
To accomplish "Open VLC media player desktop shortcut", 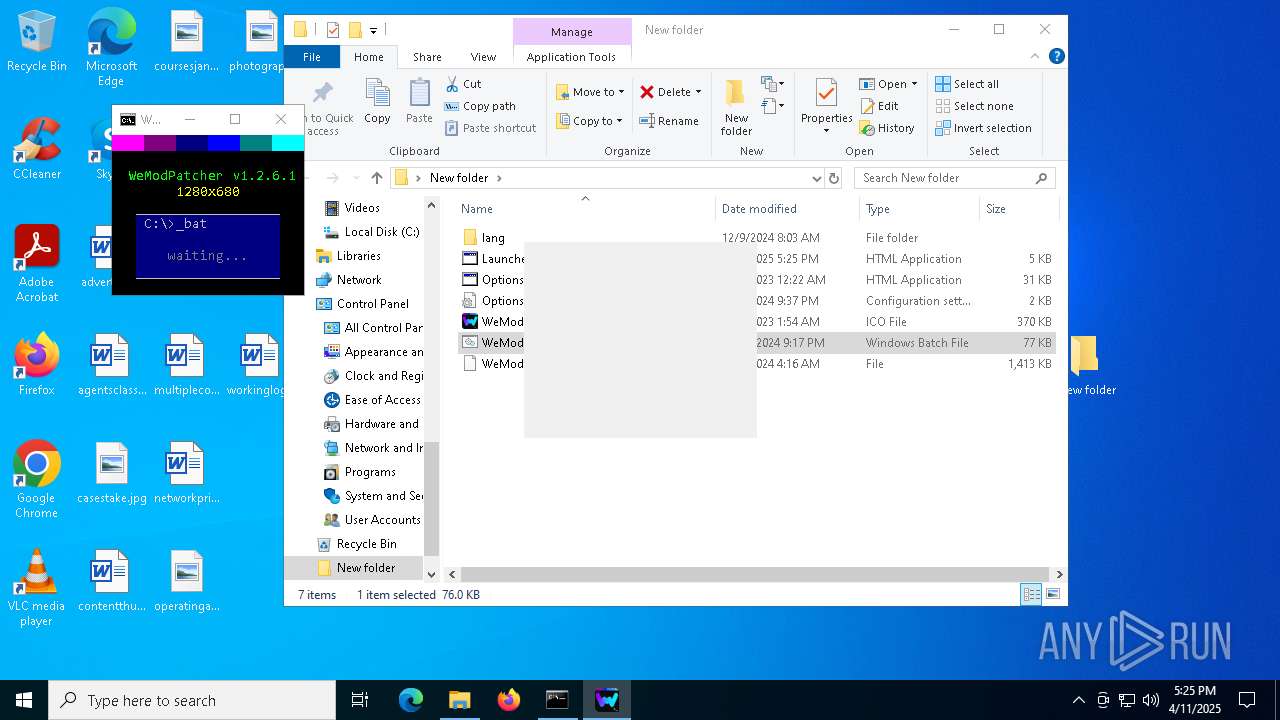I will point(36,588).
